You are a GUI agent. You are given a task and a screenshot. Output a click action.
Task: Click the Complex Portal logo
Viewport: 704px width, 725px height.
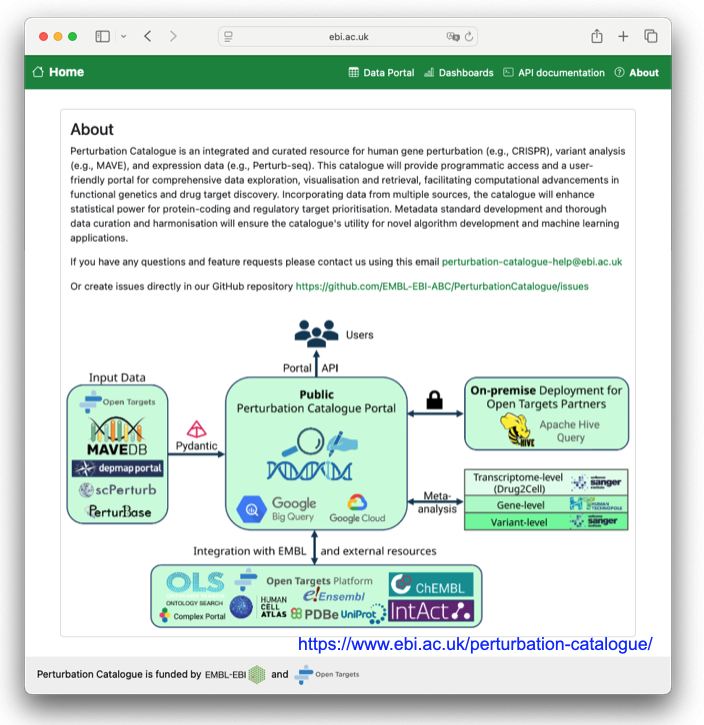pyautogui.click(x=192, y=616)
